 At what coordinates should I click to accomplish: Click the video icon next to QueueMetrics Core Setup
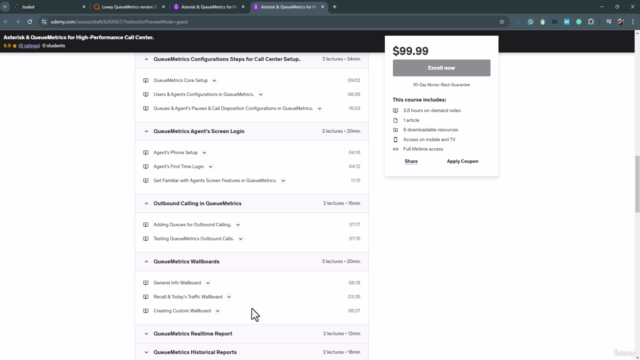point(146,80)
